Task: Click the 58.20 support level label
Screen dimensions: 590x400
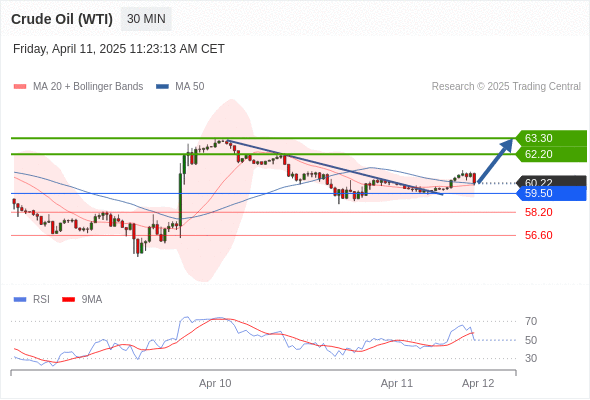Action: tap(538, 212)
